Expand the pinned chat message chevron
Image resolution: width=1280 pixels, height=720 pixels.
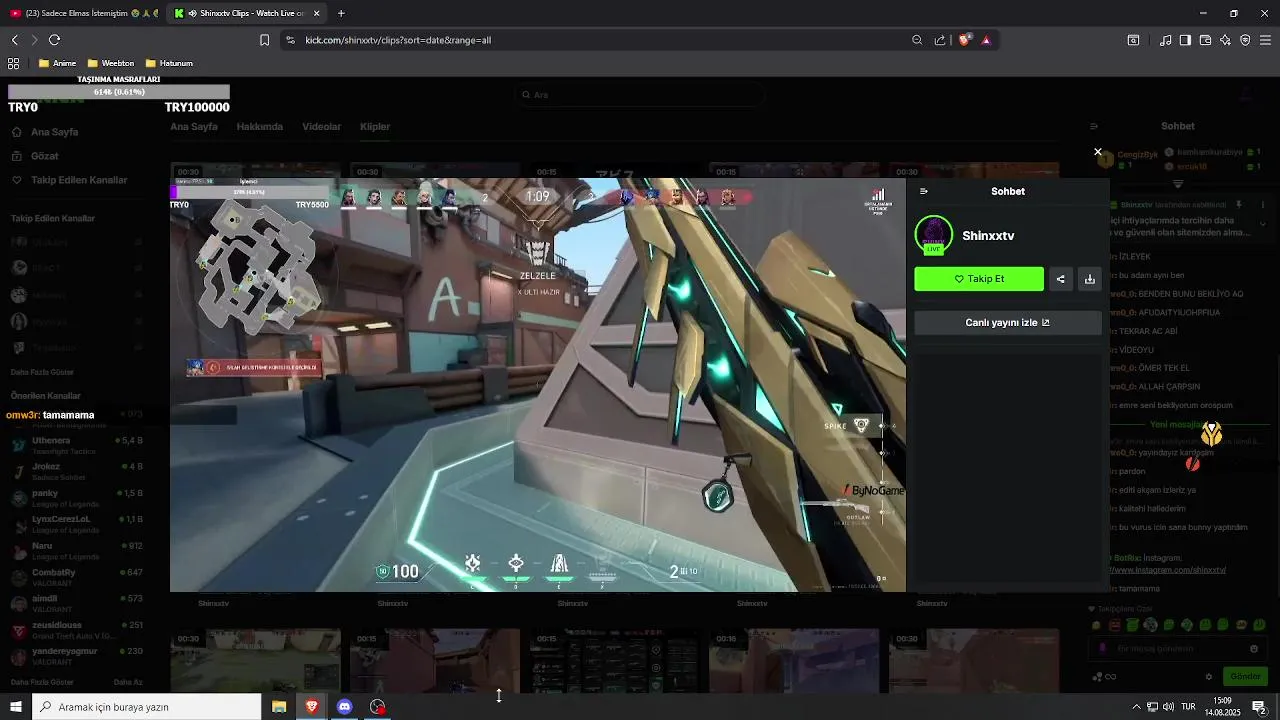(1262, 224)
